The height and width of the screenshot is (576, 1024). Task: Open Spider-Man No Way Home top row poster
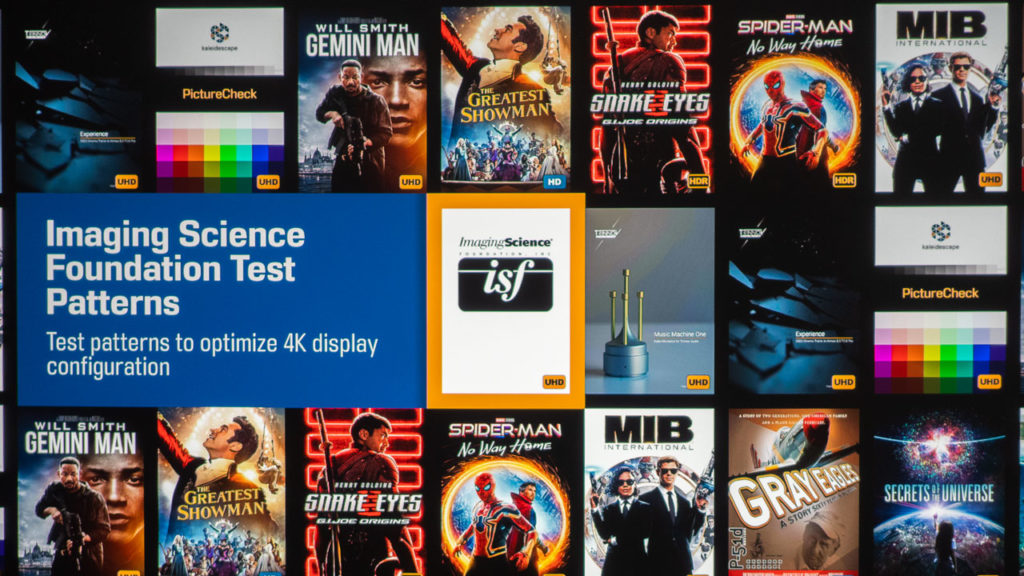coord(794,99)
